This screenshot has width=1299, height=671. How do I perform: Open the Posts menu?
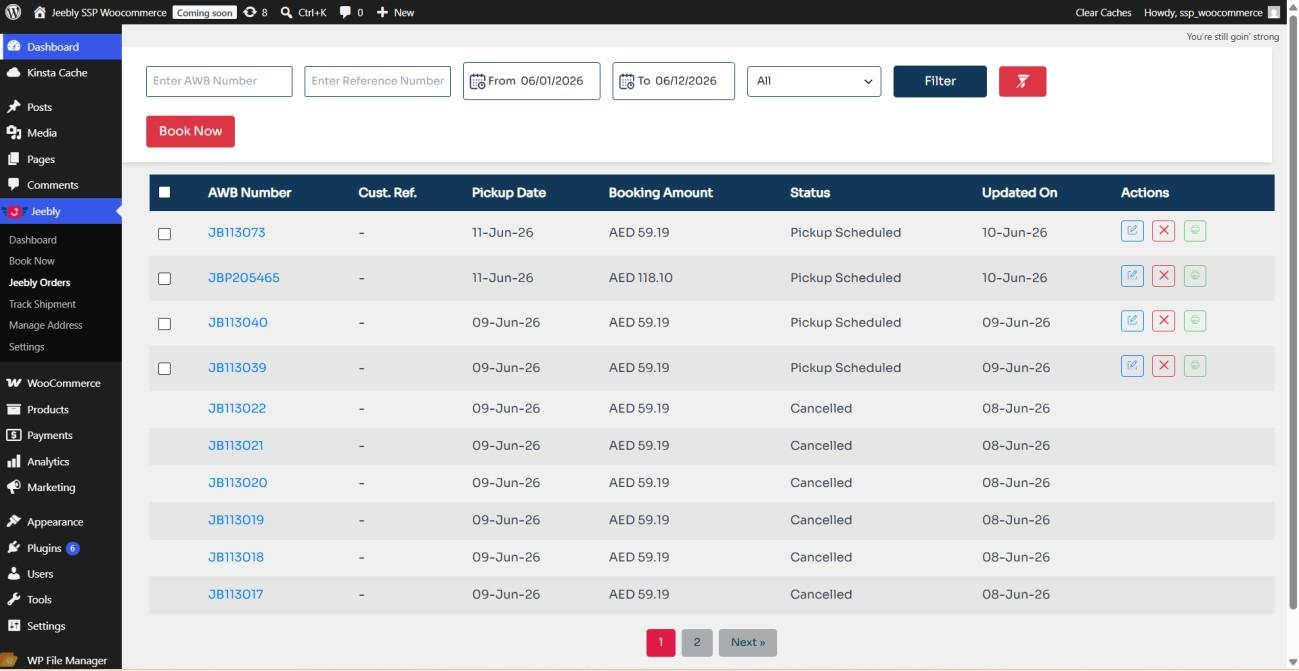pyautogui.click(x=61, y=106)
